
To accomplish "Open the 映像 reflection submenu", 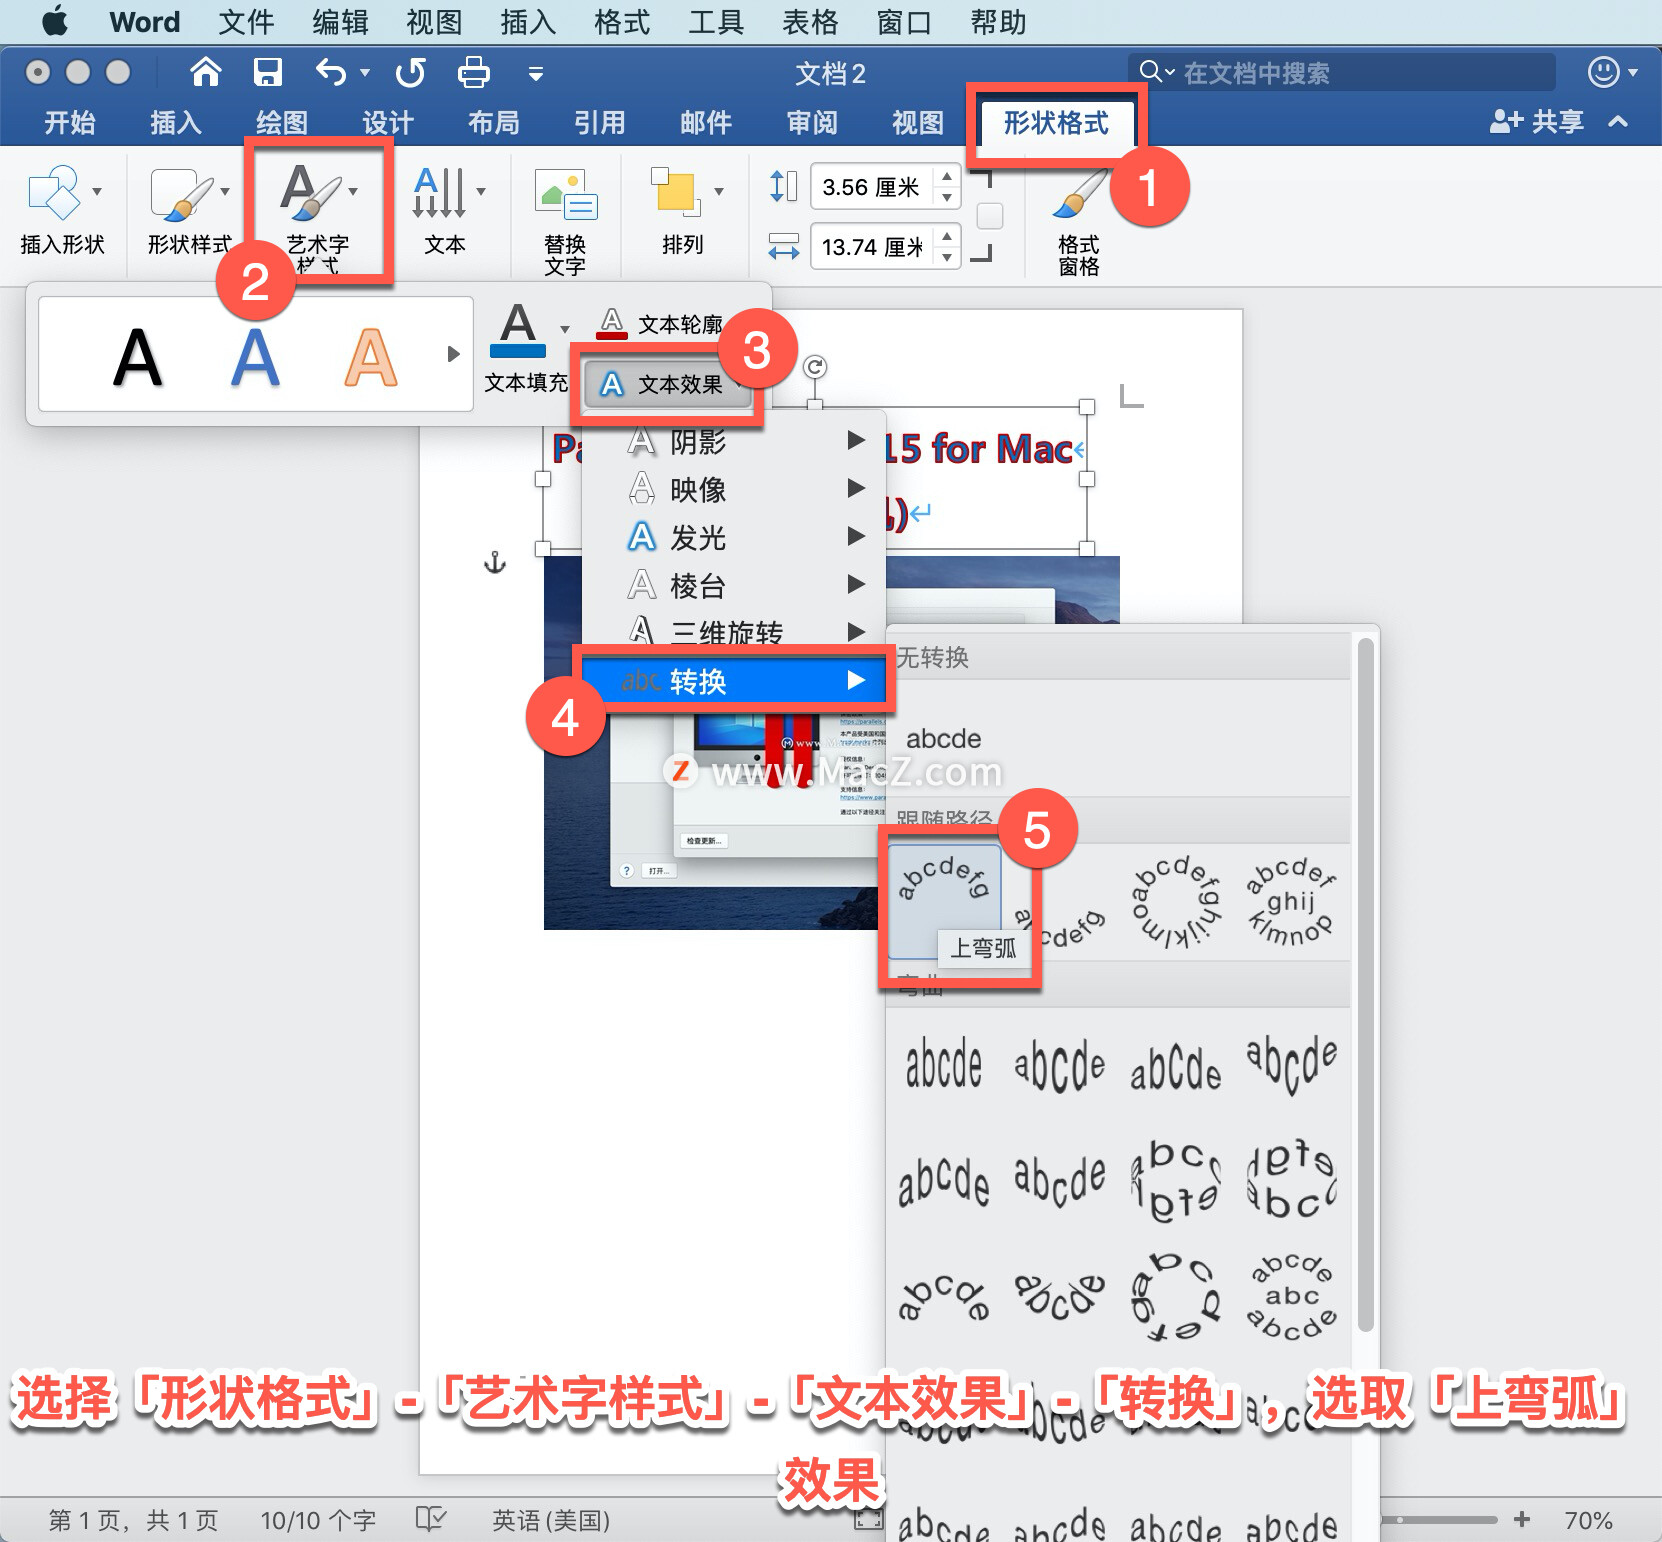I will (x=735, y=489).
